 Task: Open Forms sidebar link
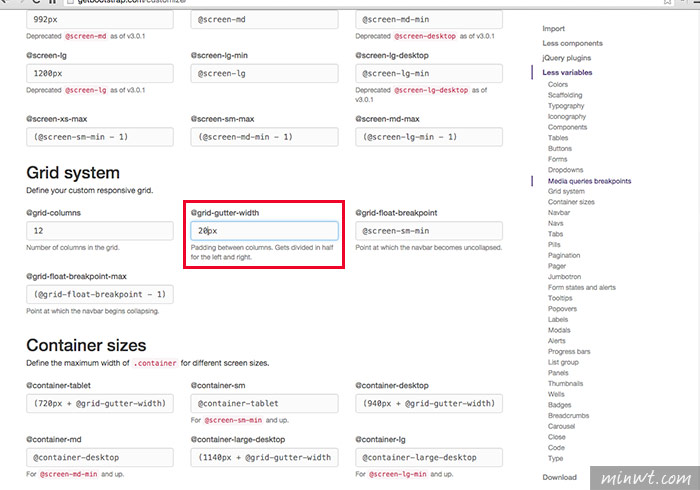pos(558,159)
